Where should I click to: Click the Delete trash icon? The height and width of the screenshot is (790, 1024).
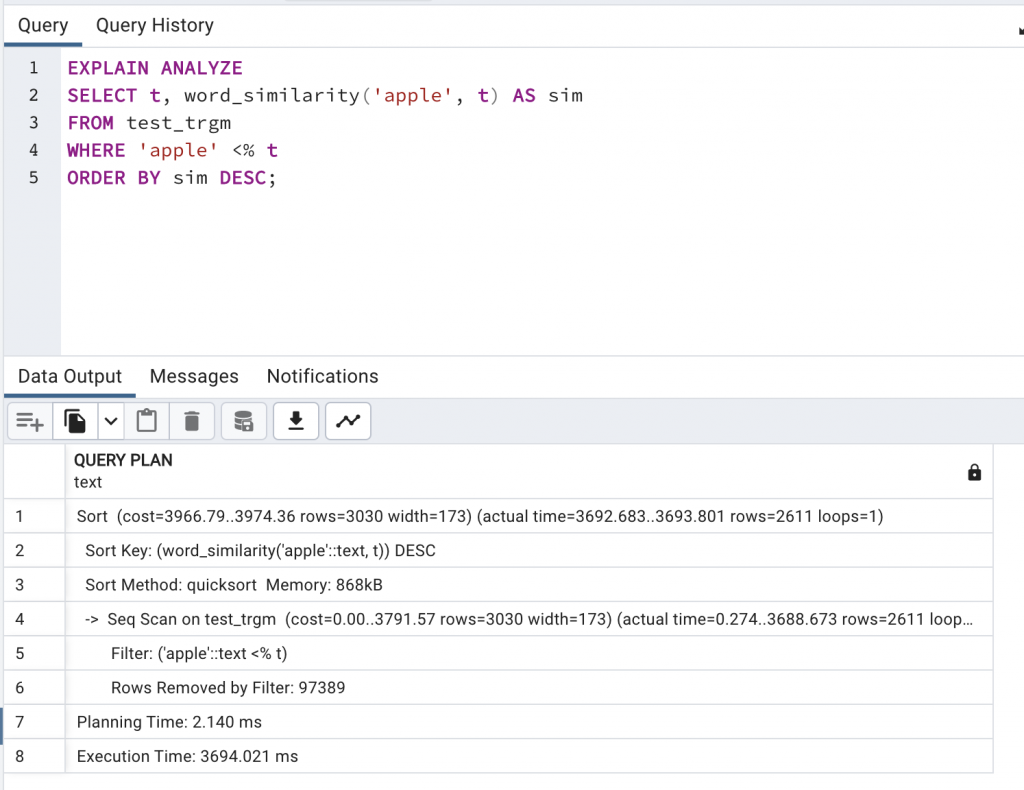pyautogui.click(x=191, y=422)
